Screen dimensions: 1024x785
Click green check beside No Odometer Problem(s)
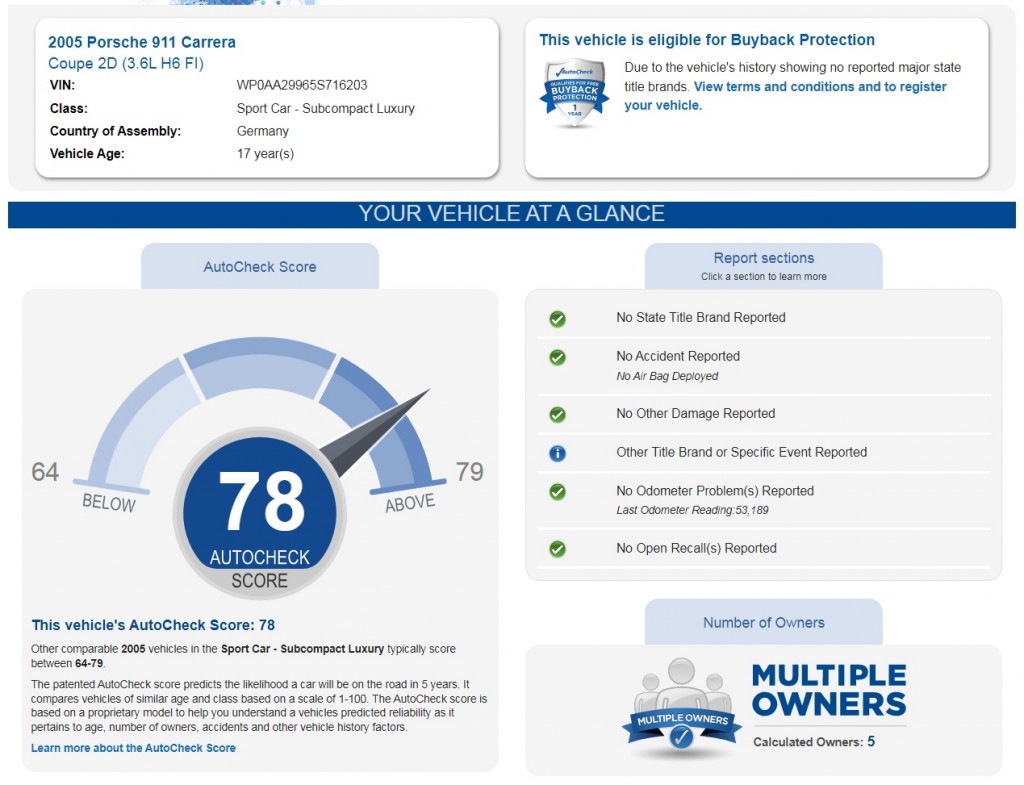click(x=557, y=492)
